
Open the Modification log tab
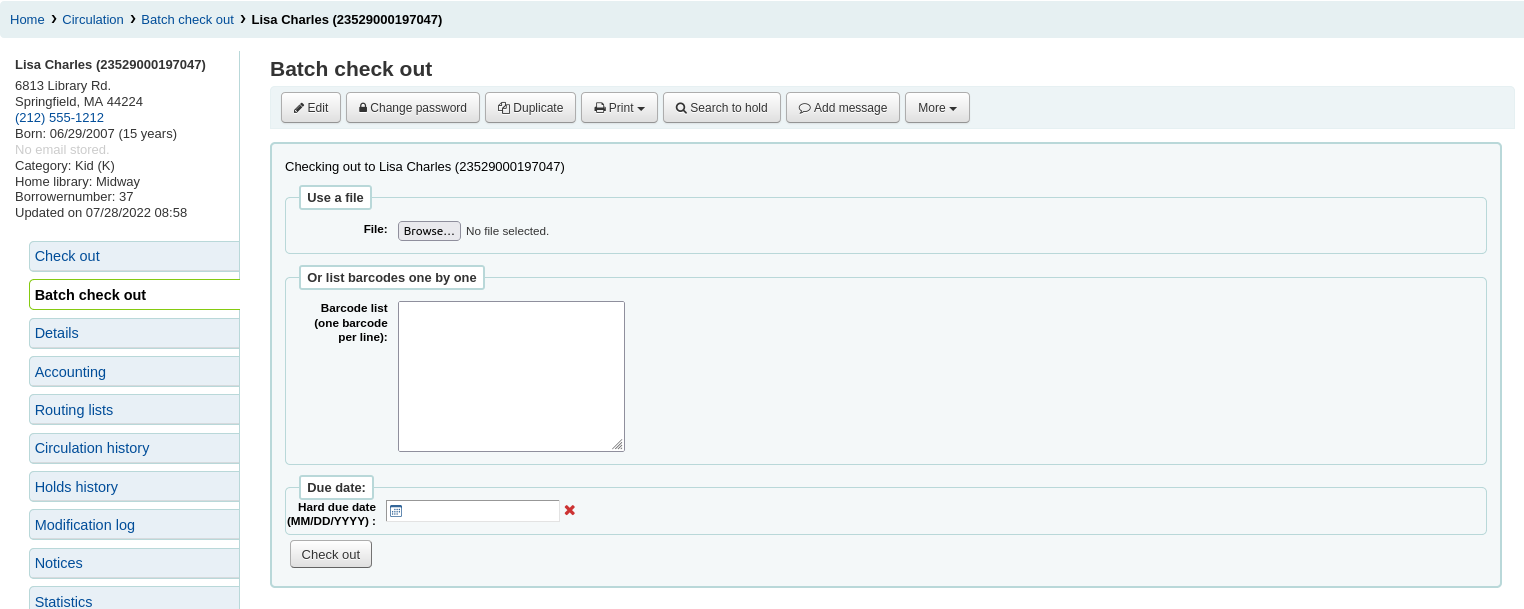click(134, 525)
